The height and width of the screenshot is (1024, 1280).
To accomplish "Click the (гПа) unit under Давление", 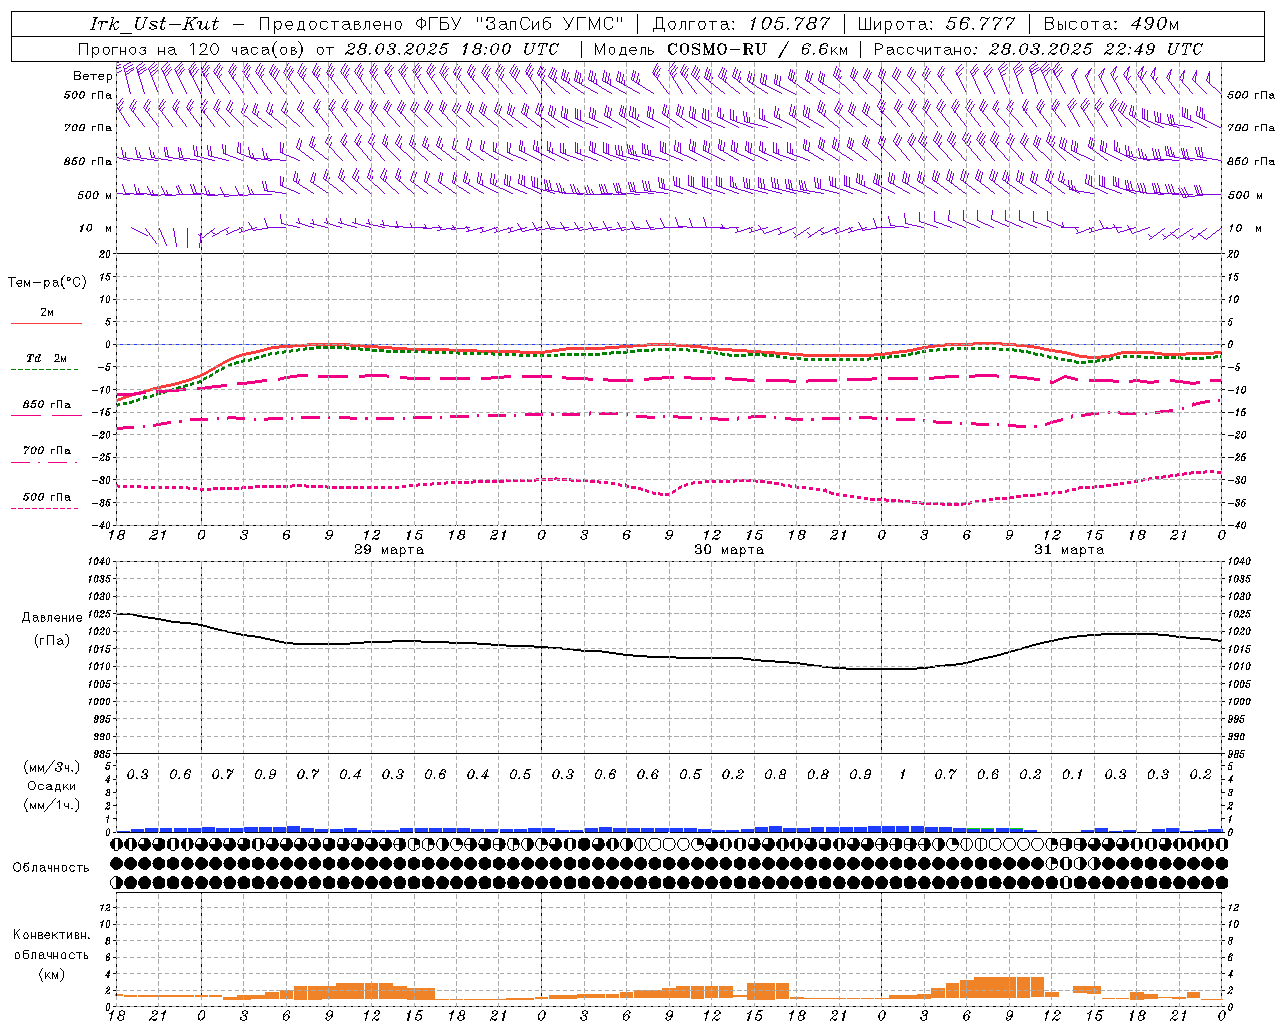I will pos(52,641).
